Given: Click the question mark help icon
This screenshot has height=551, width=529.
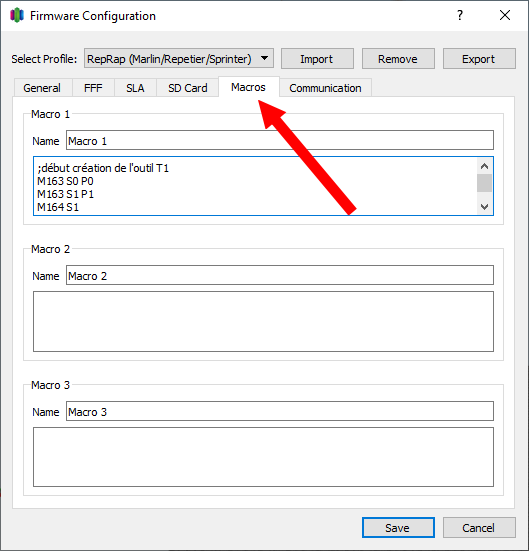Looking at the screenshot, I should [x=460, y=15].
